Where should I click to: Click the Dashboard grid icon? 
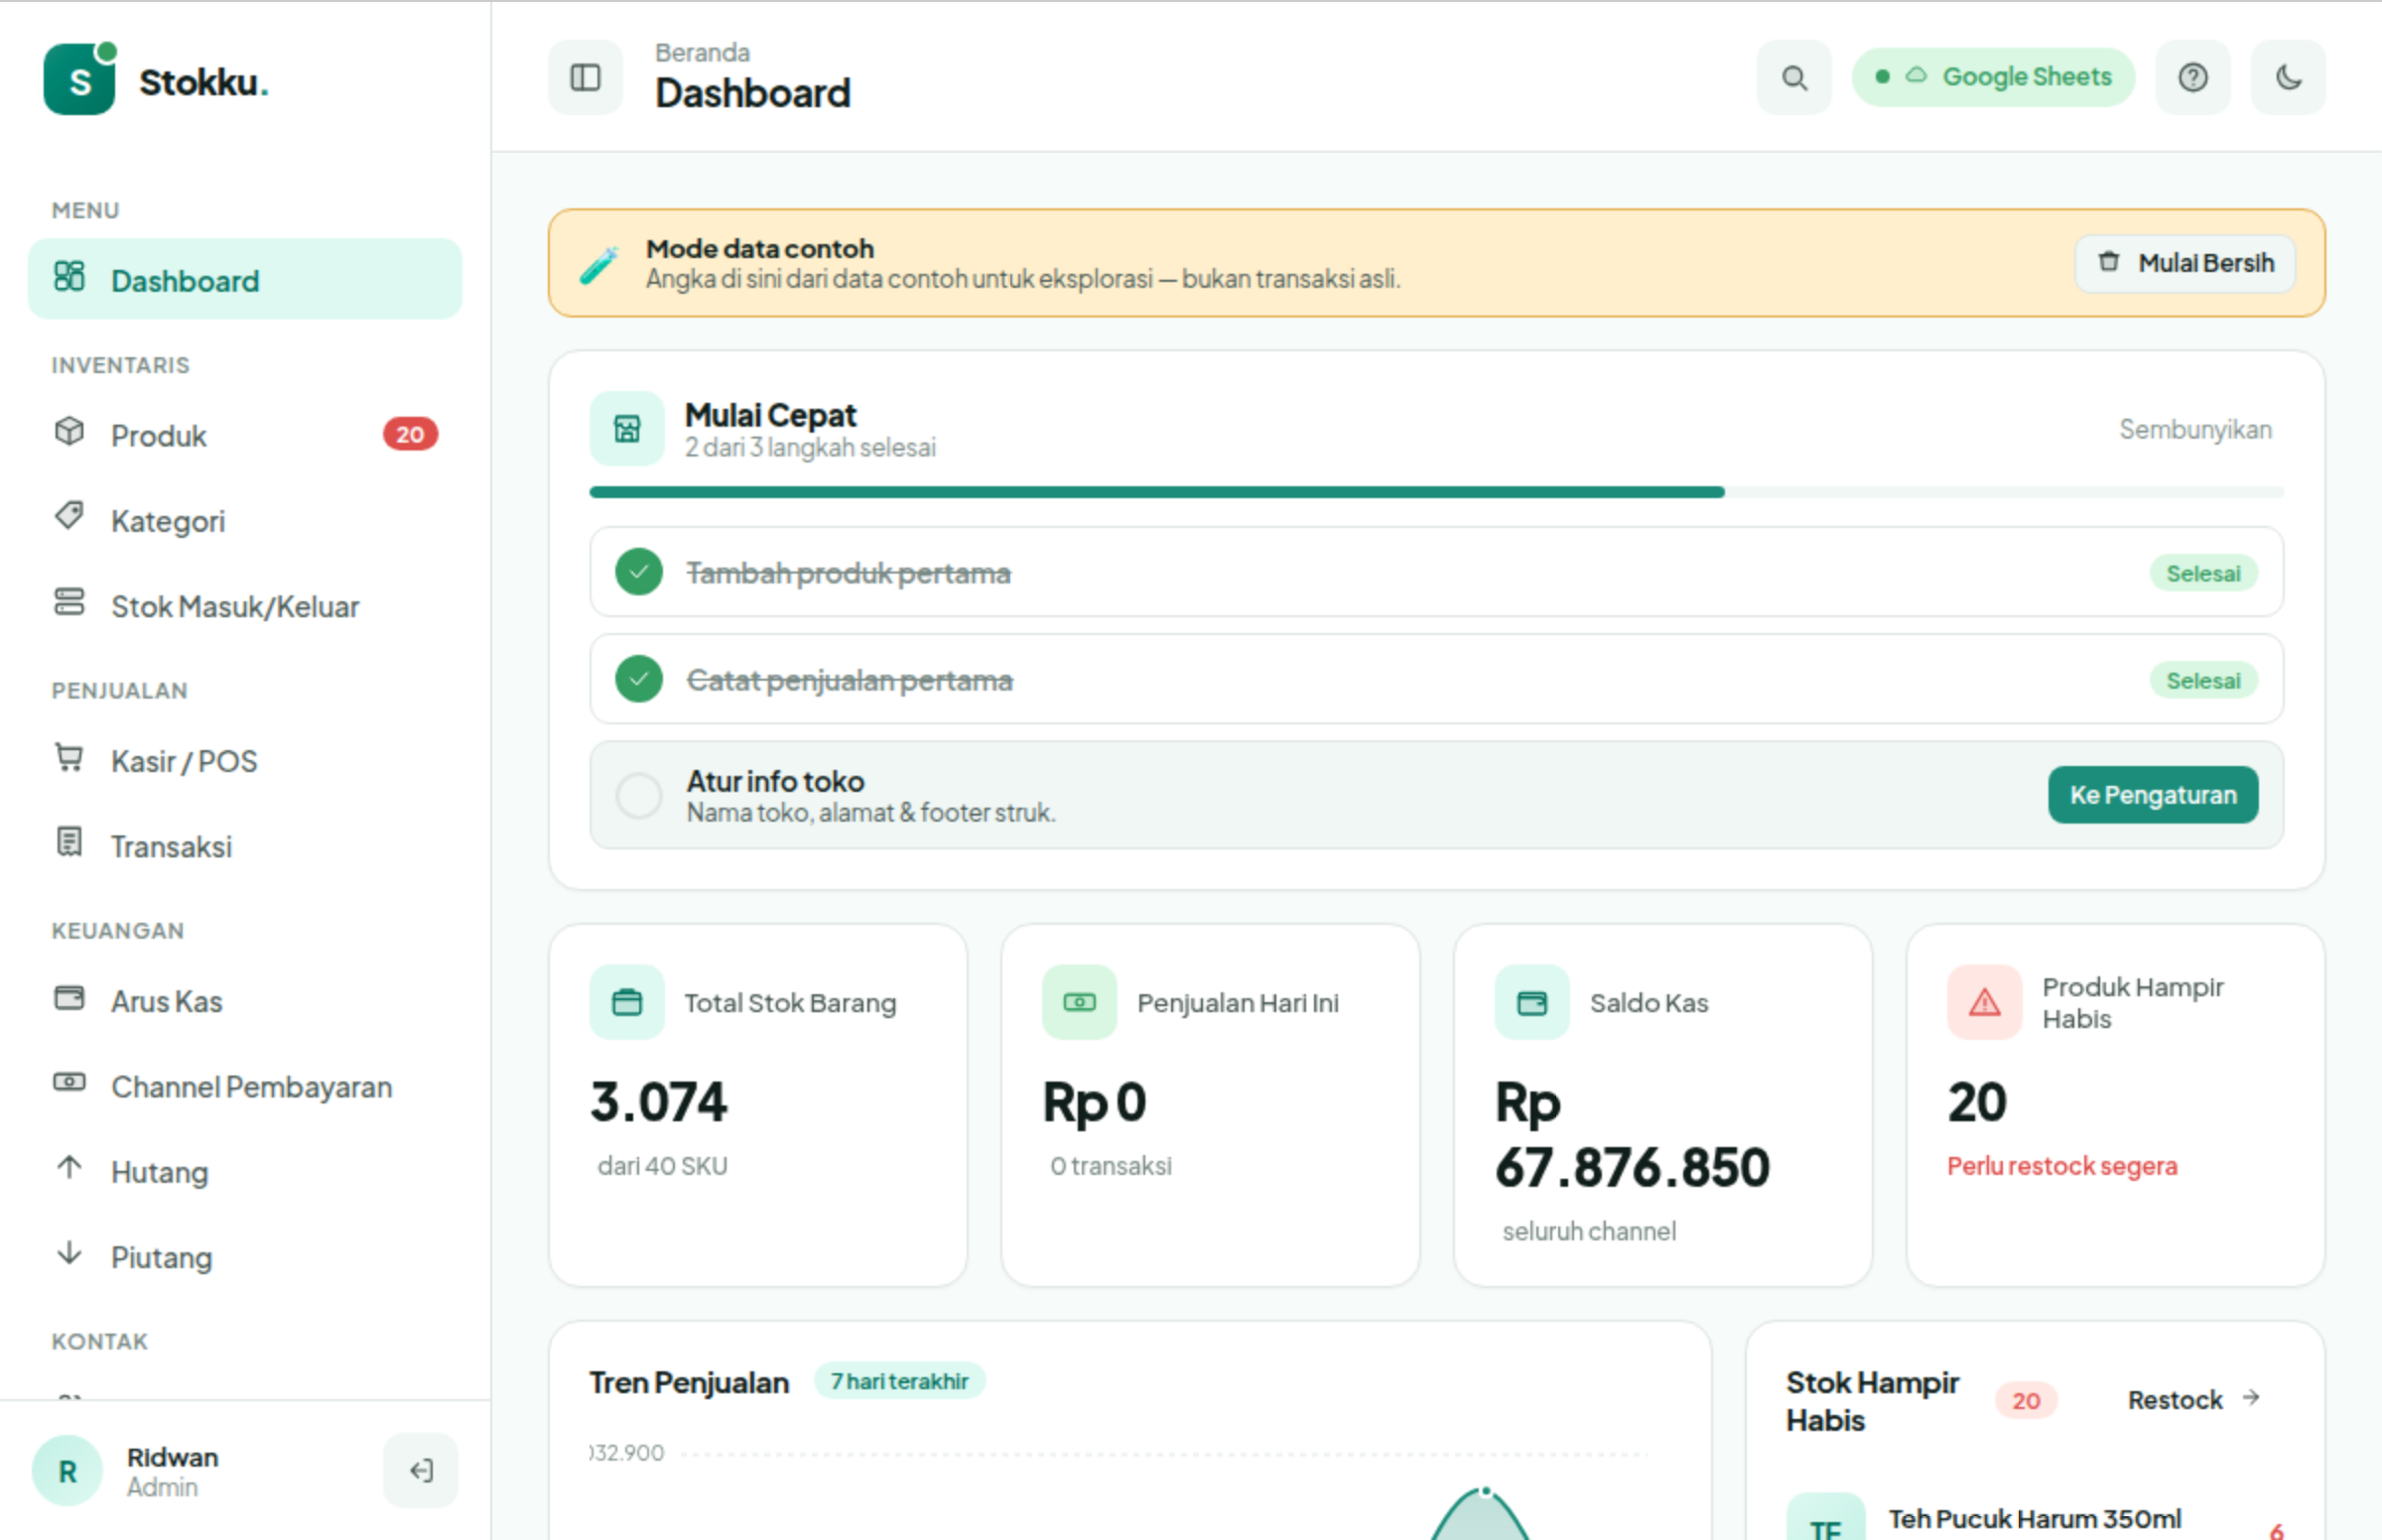69,276
